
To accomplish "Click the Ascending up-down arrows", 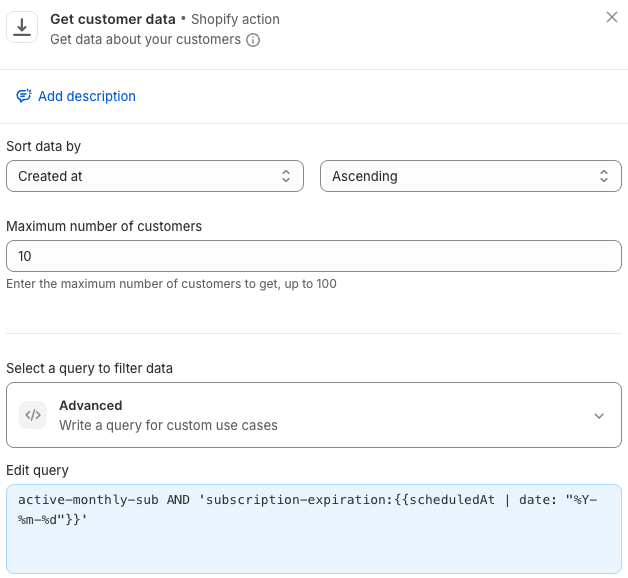I will click(604, 176).
